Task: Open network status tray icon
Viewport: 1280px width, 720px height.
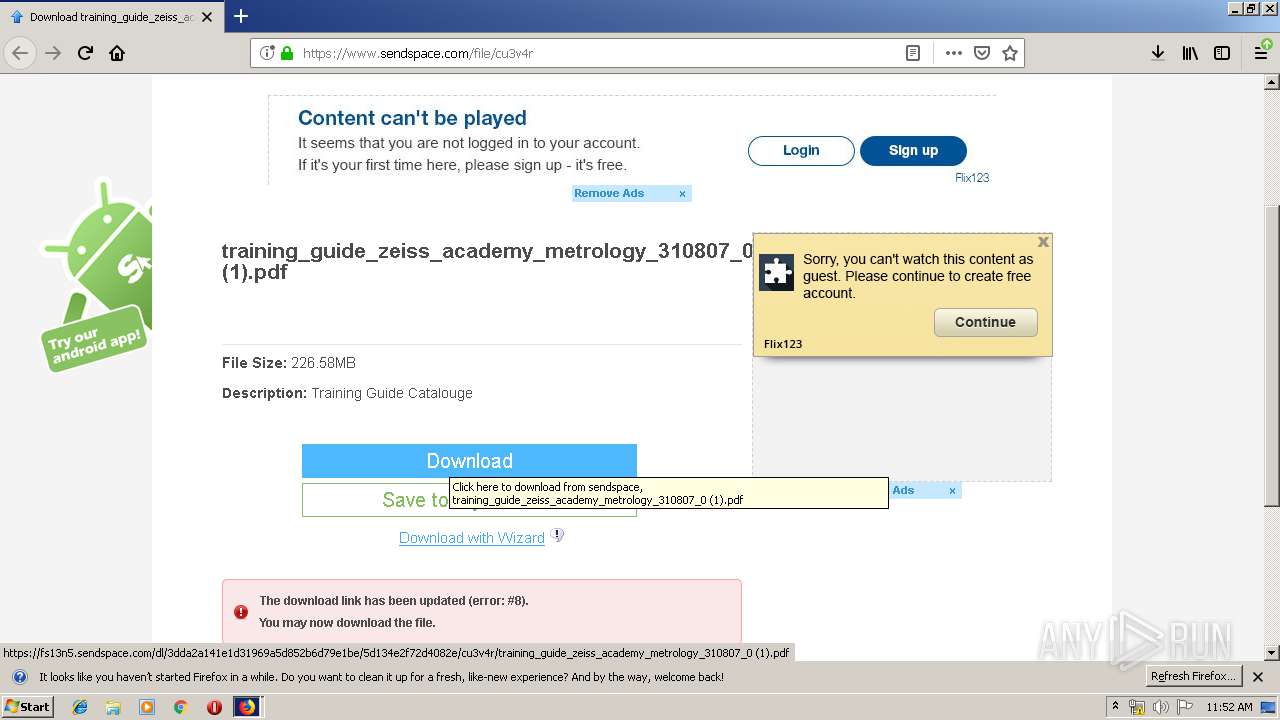Action: 1137,707
